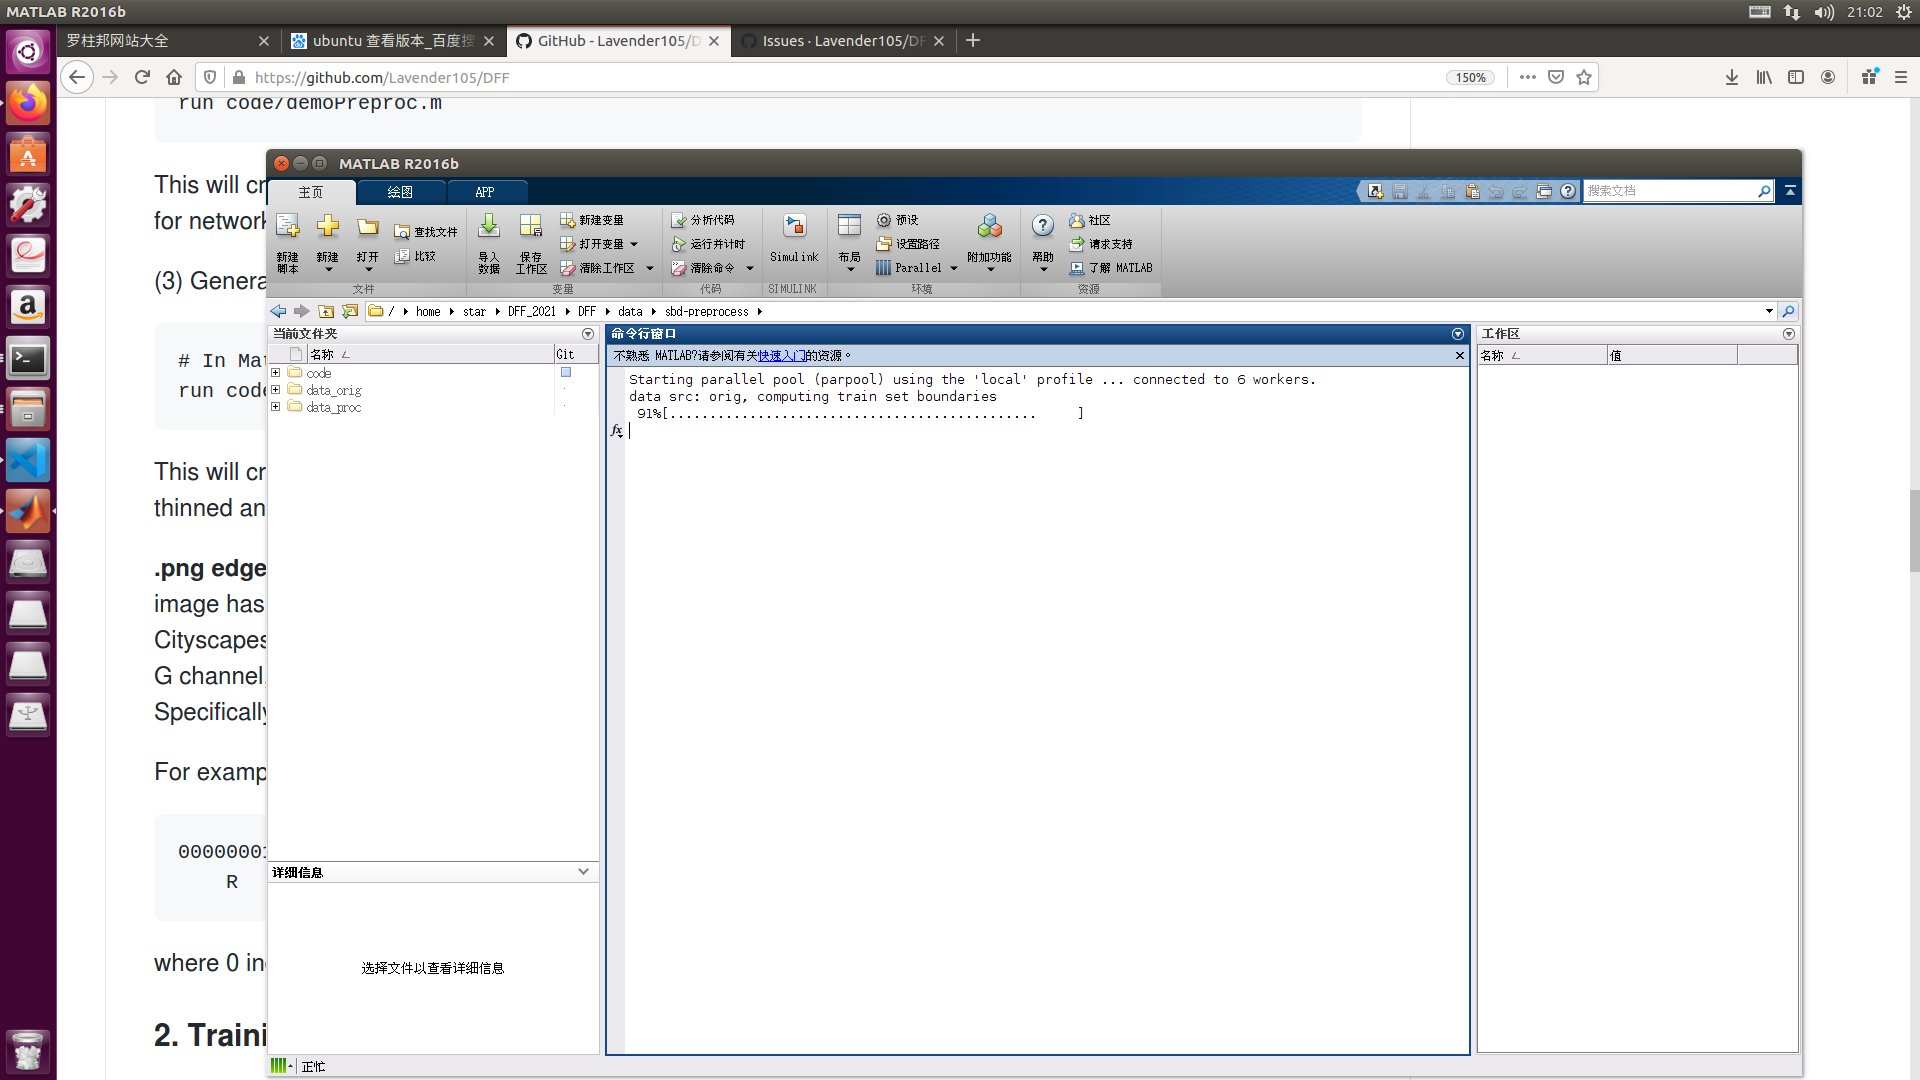
Task: Click the 搜索文档 search documentation field
Action: point(1670,191)
